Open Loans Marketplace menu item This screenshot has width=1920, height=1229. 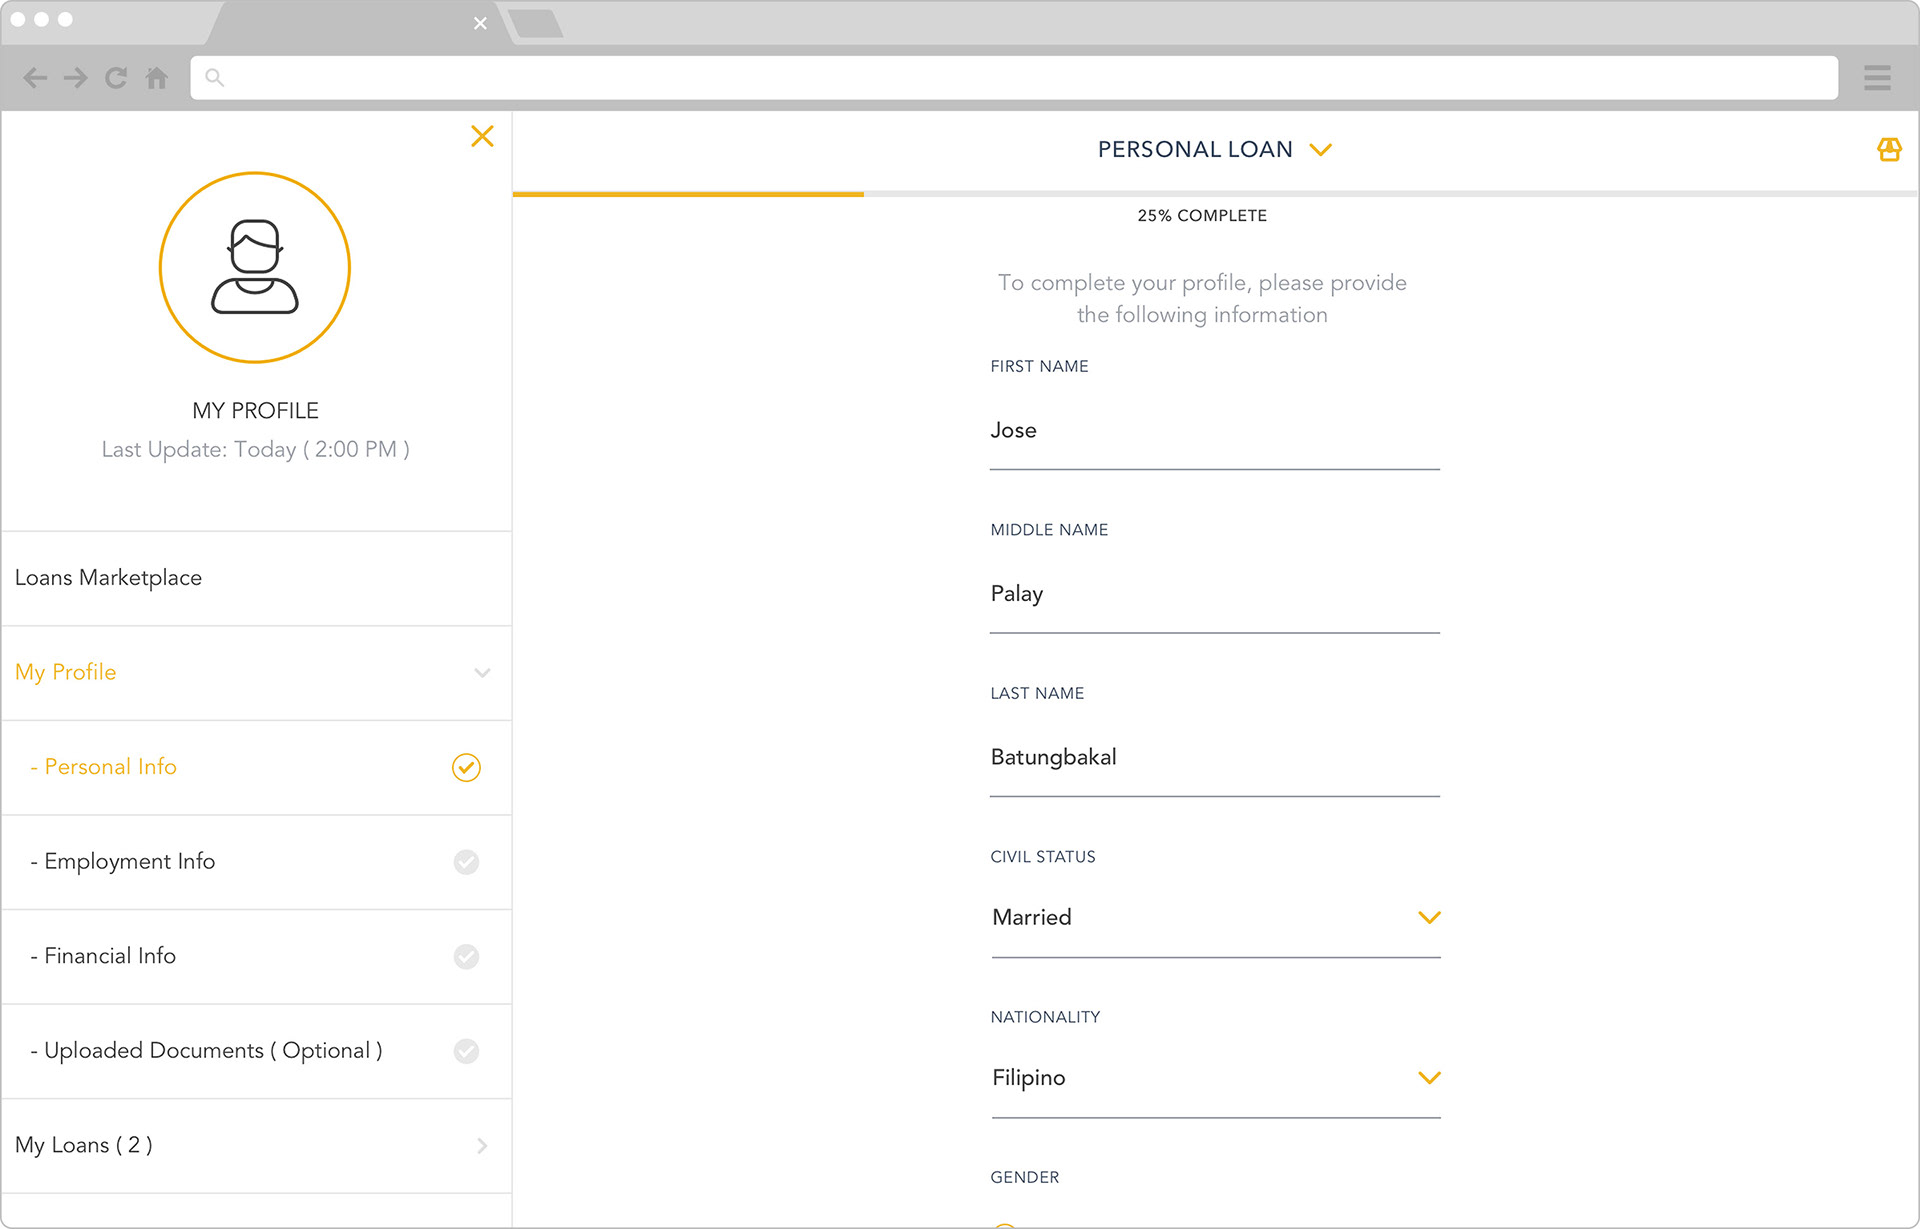[256, 578]
